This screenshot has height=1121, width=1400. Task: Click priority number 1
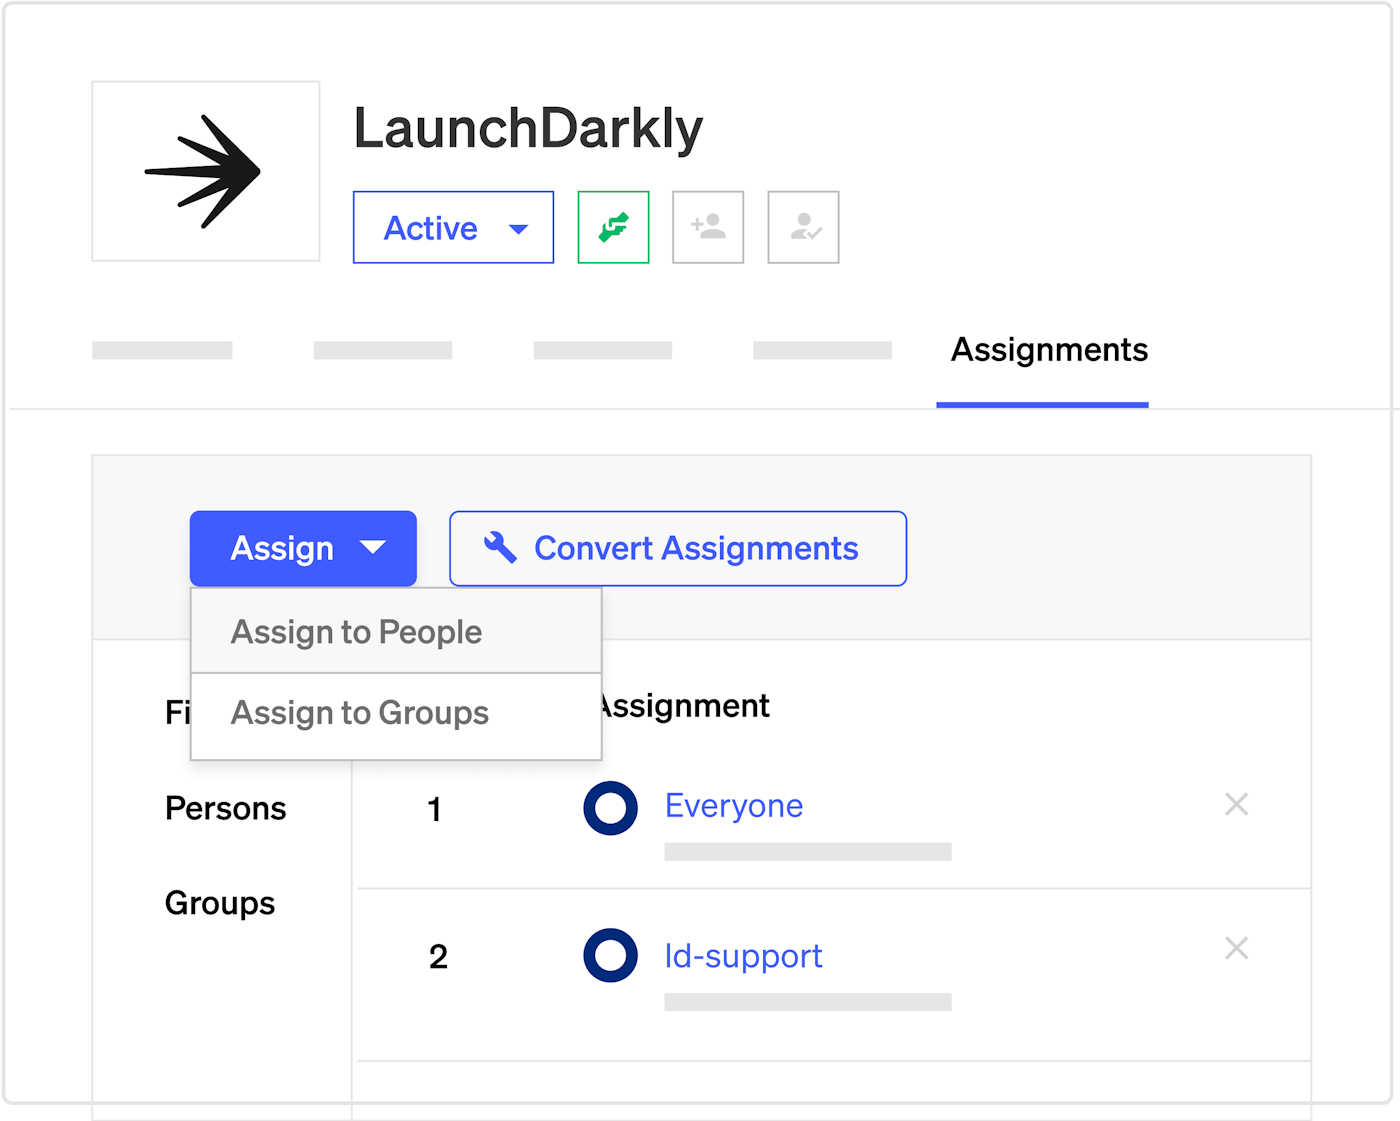pos(434,809)
